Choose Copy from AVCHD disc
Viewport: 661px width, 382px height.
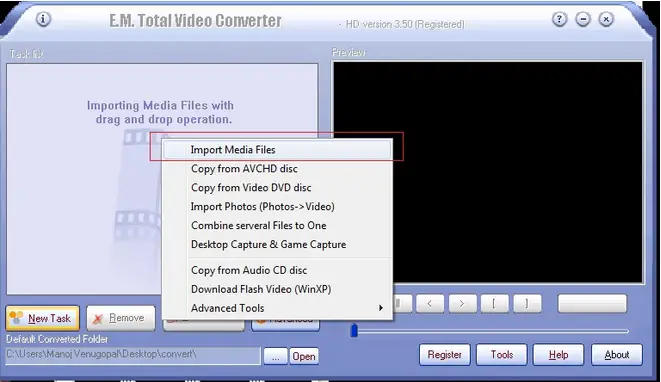pos(277,169)
